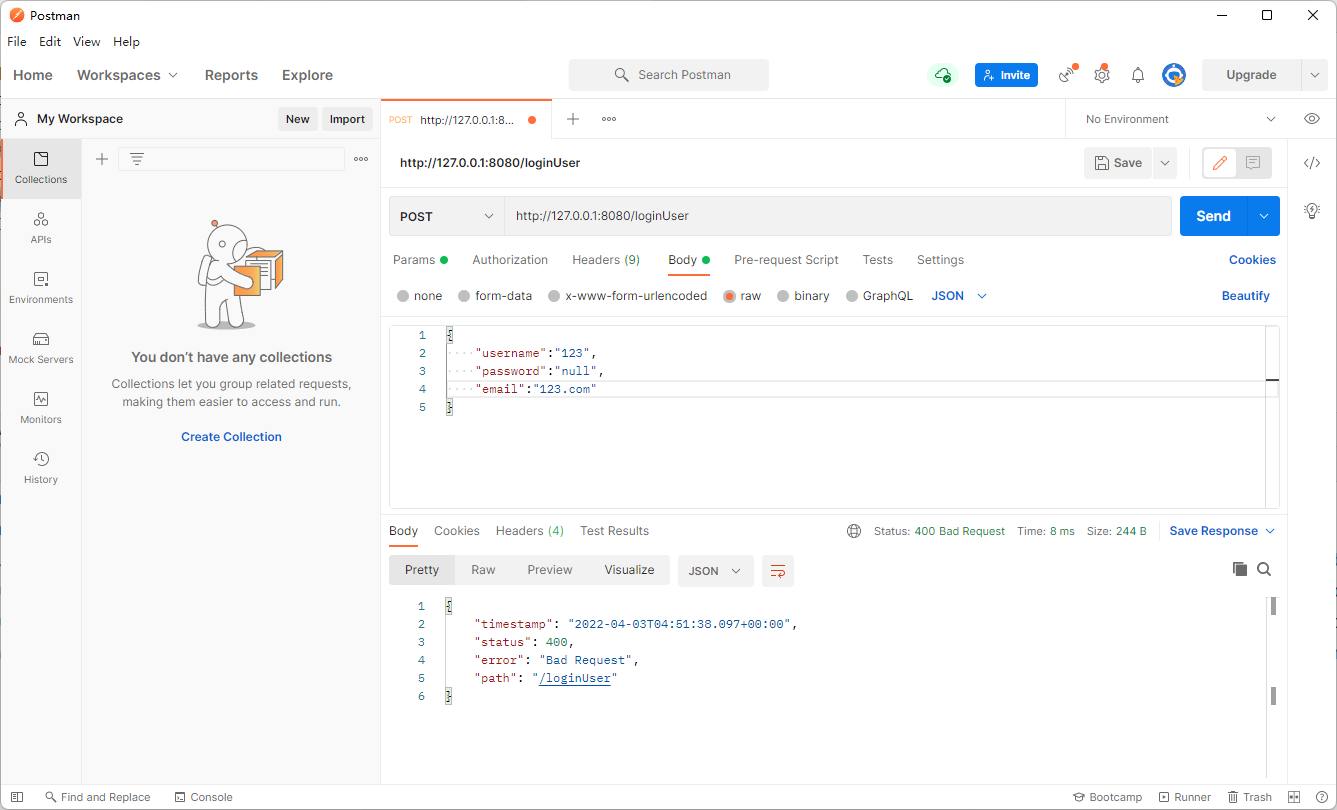Switch to the Pre-request Script tab
Image resolution: width=1337 pixels, height=810 pixels.
pyautogui.click(x=786, y=260)
